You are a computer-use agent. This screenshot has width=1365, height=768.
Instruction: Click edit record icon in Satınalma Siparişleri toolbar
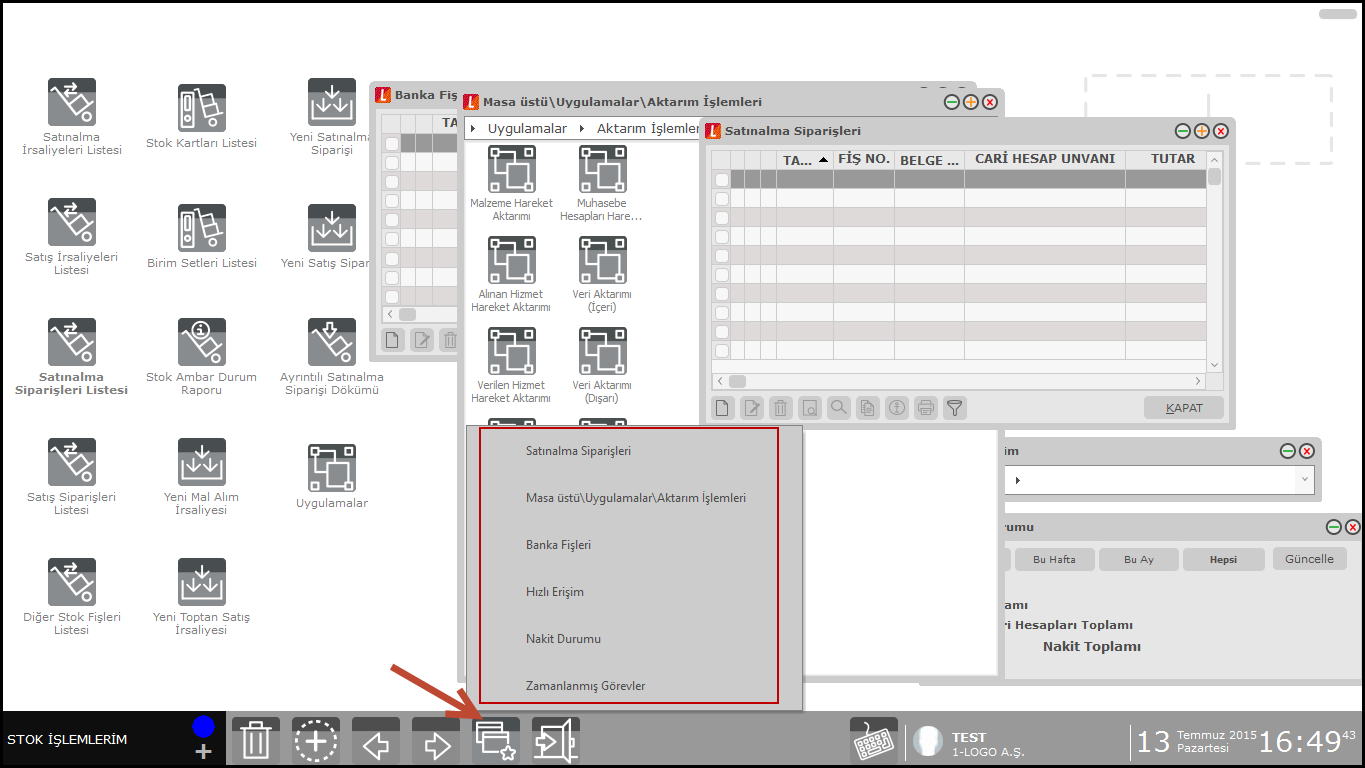pos(752,407)
